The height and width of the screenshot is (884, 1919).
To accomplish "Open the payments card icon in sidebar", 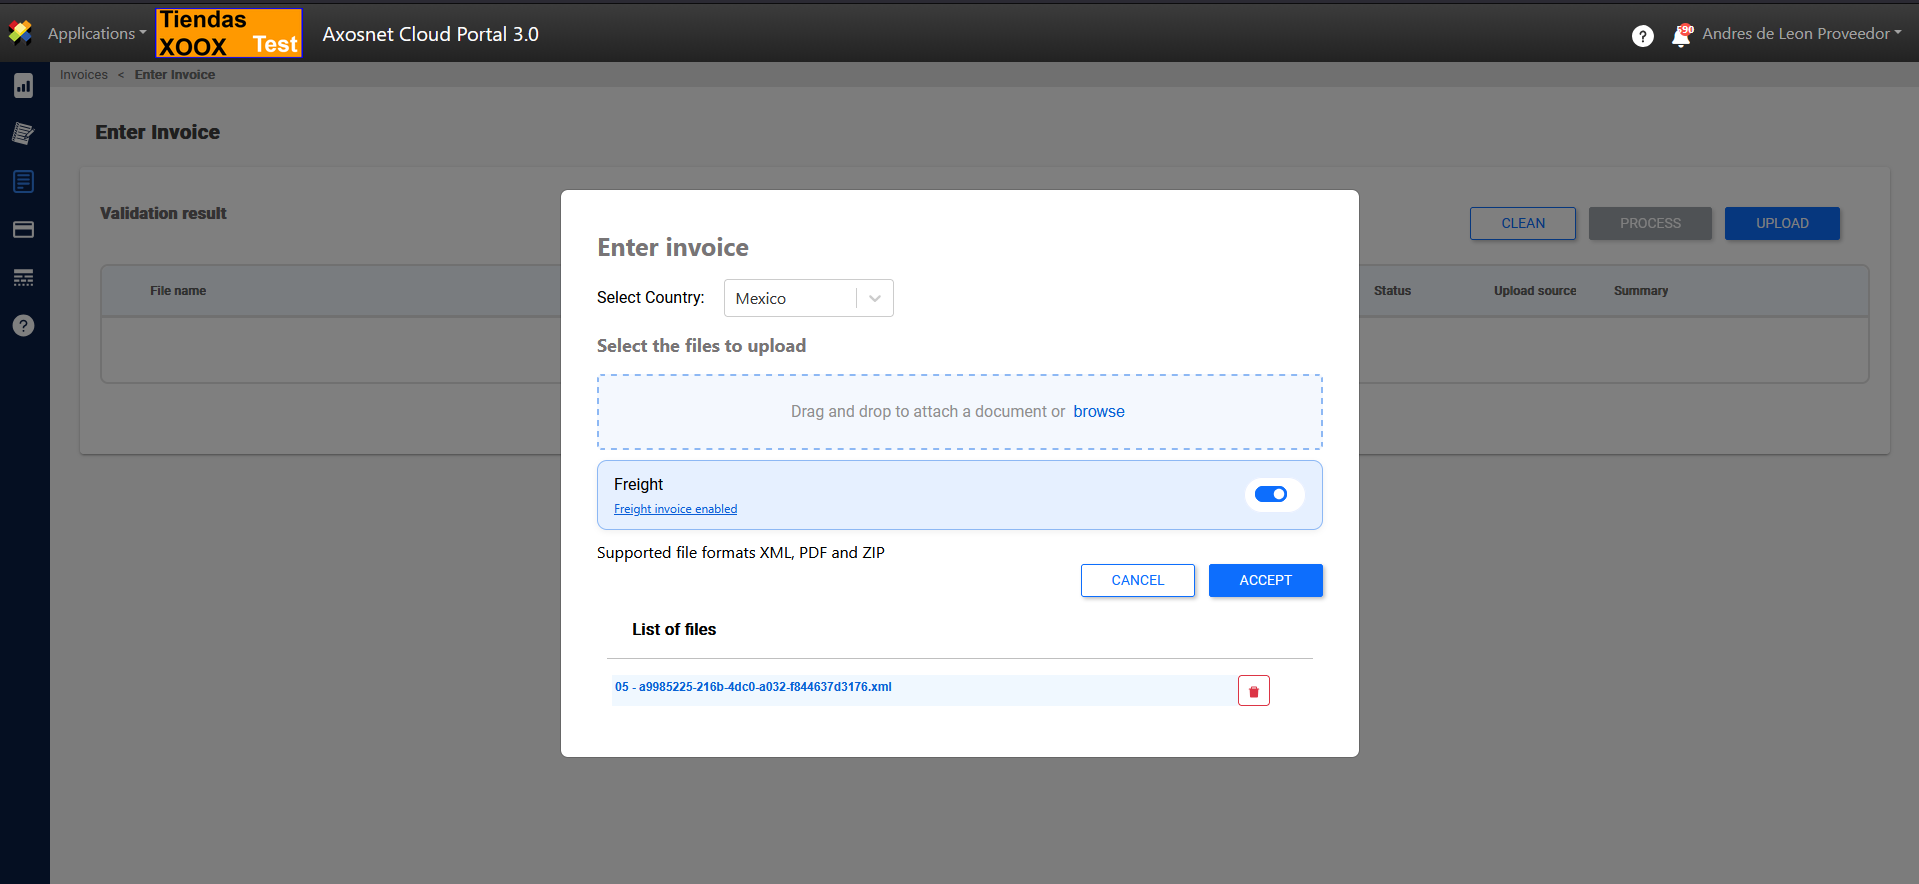I will [23, 229].
